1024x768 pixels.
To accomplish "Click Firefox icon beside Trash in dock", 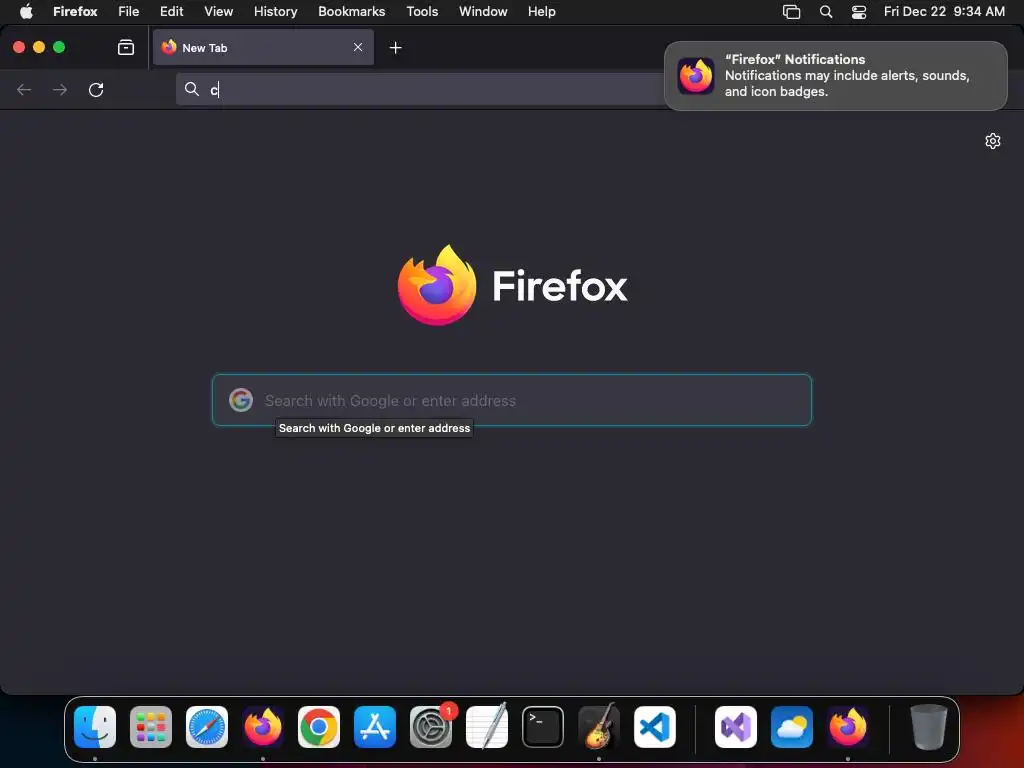I will coord(848,726).
